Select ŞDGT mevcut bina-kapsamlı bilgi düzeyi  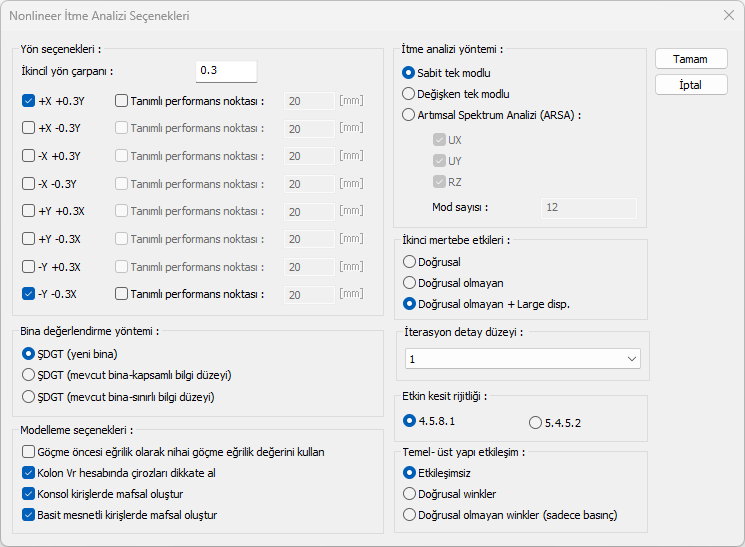[28, 375]
